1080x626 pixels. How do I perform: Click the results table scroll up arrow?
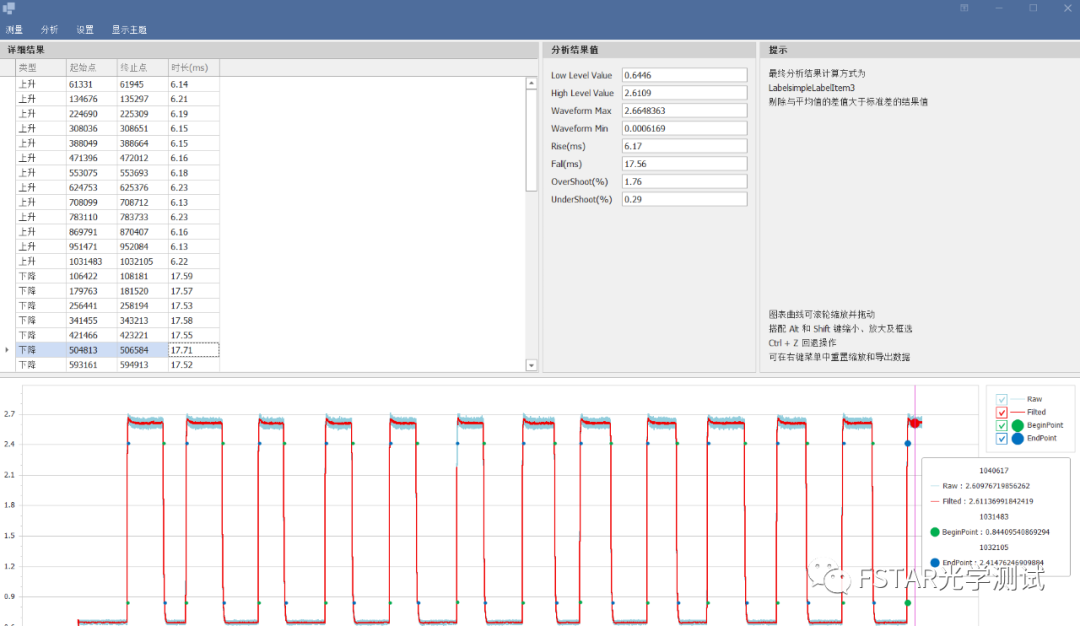531,84
